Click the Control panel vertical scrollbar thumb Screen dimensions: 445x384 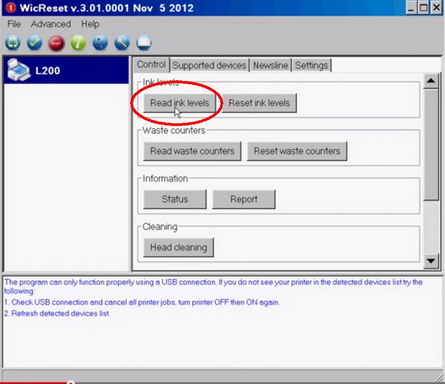tap(431, 144)
